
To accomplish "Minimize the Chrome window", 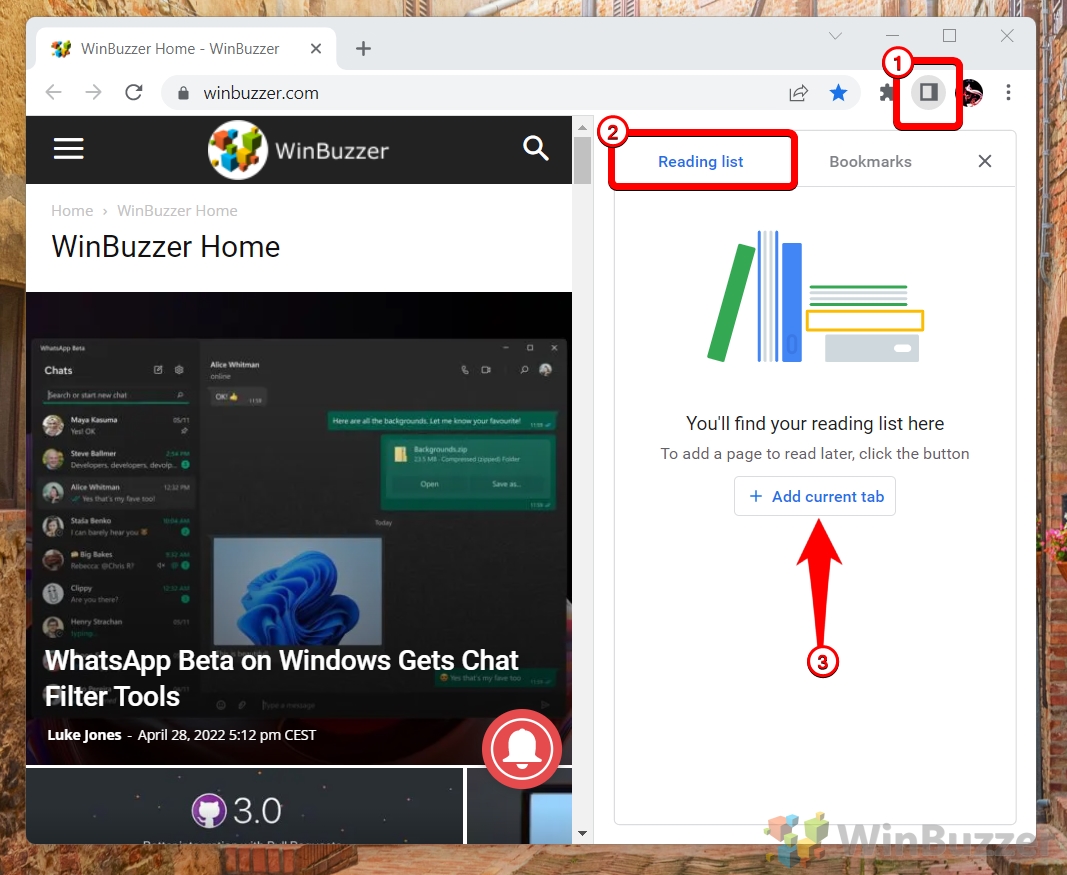I will tap(893, 35).
